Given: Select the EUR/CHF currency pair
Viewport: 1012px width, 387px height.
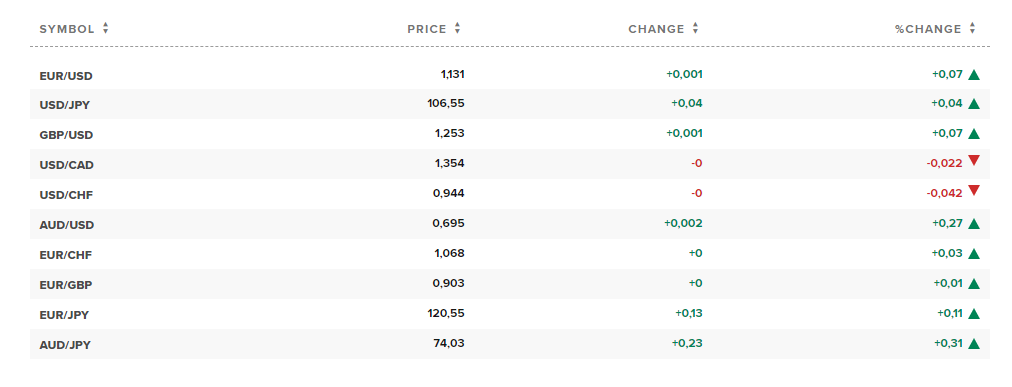Looking at the screenshot, I should click(65, 255).
